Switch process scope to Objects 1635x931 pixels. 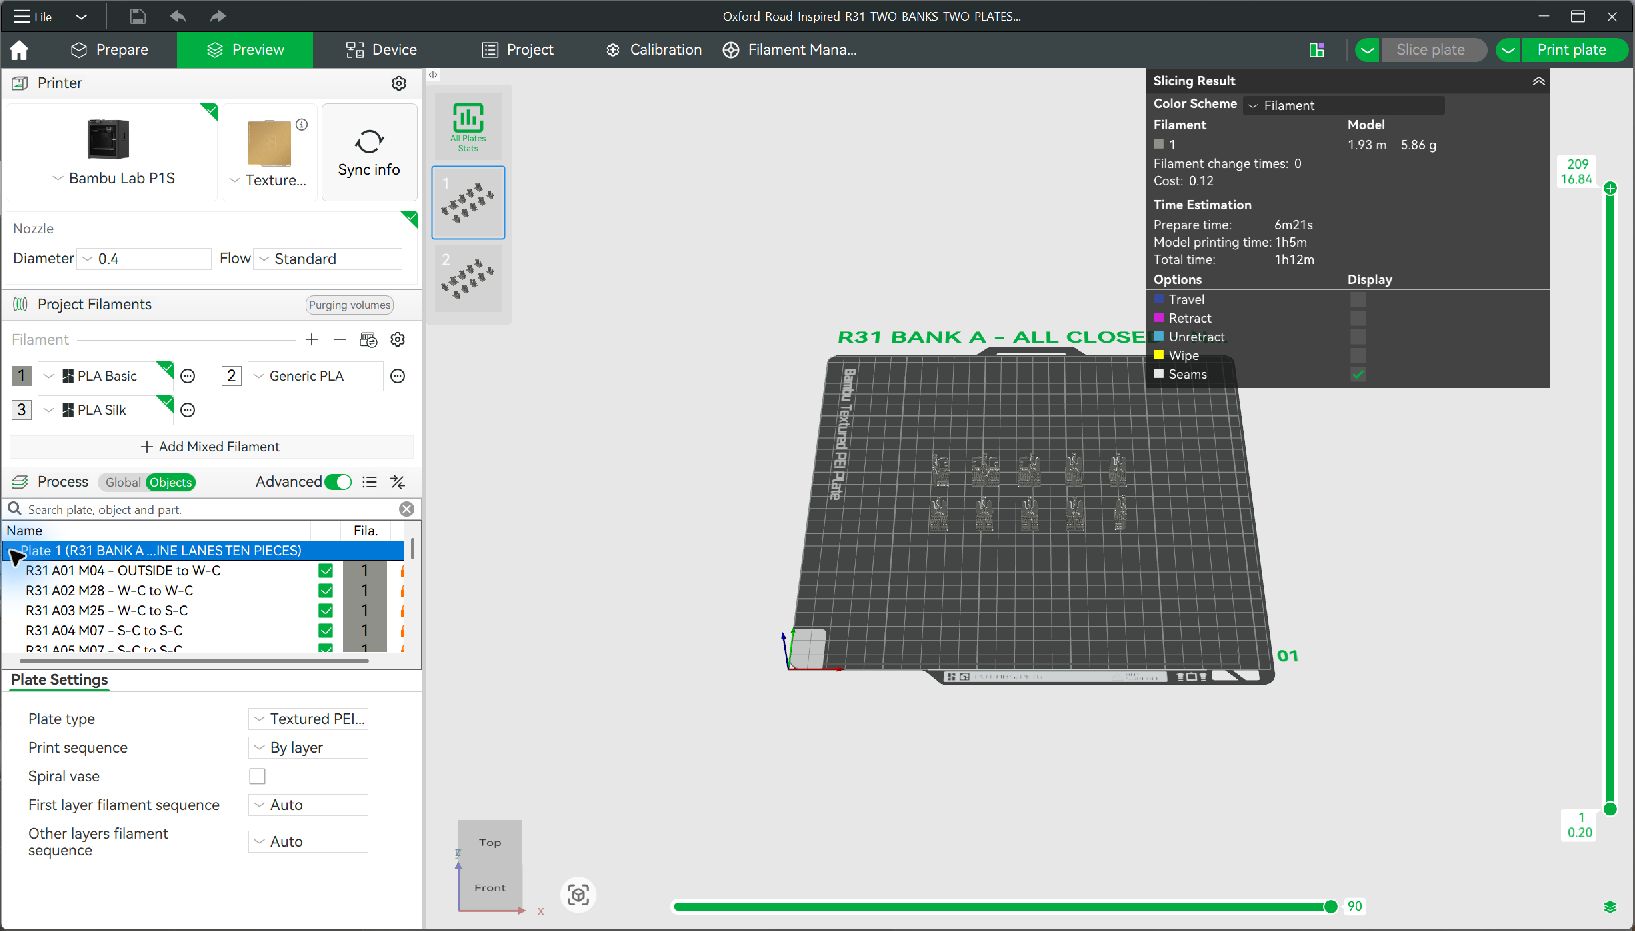(171, 482)
